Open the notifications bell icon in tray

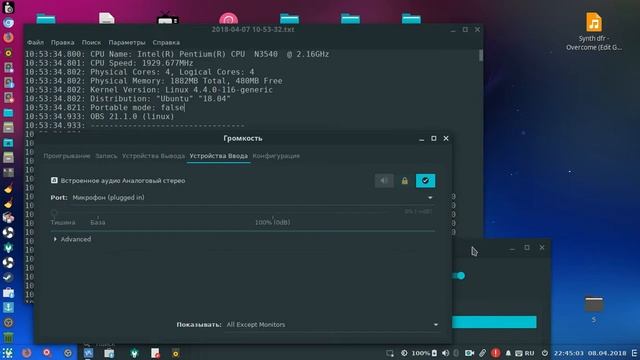tap(508, 353)
